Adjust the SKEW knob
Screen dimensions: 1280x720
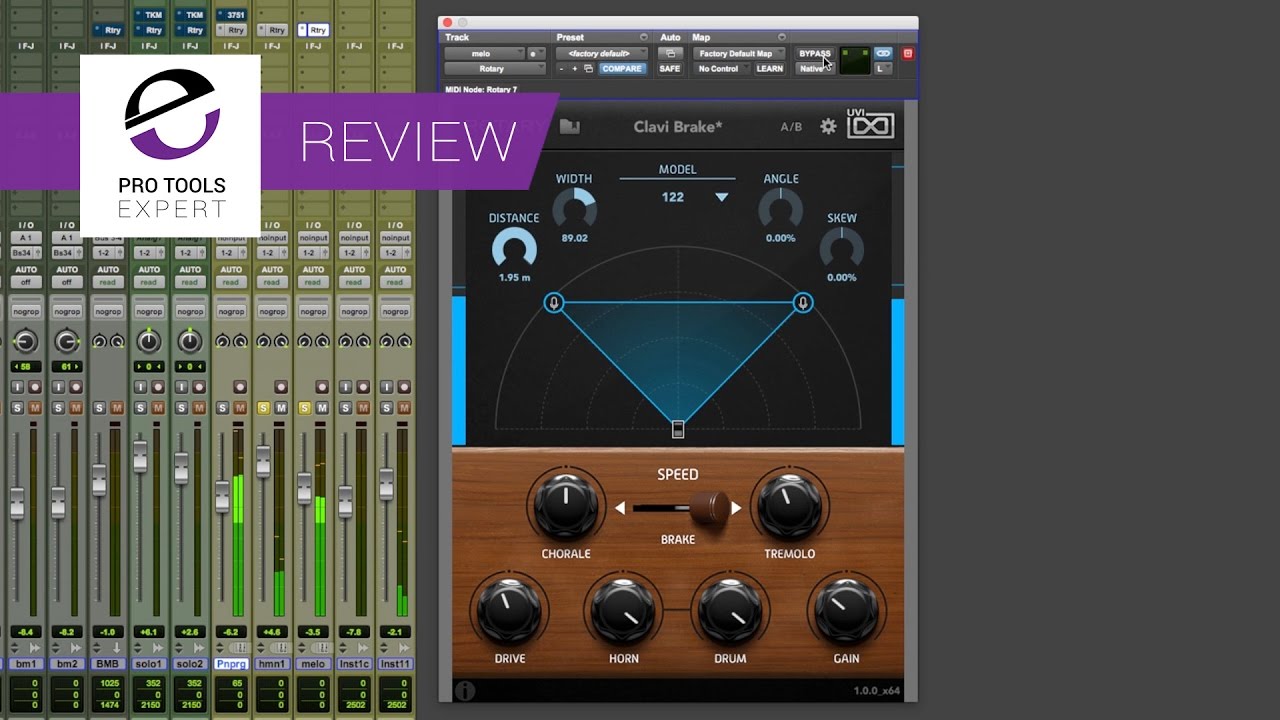click(x=841, y=248)
